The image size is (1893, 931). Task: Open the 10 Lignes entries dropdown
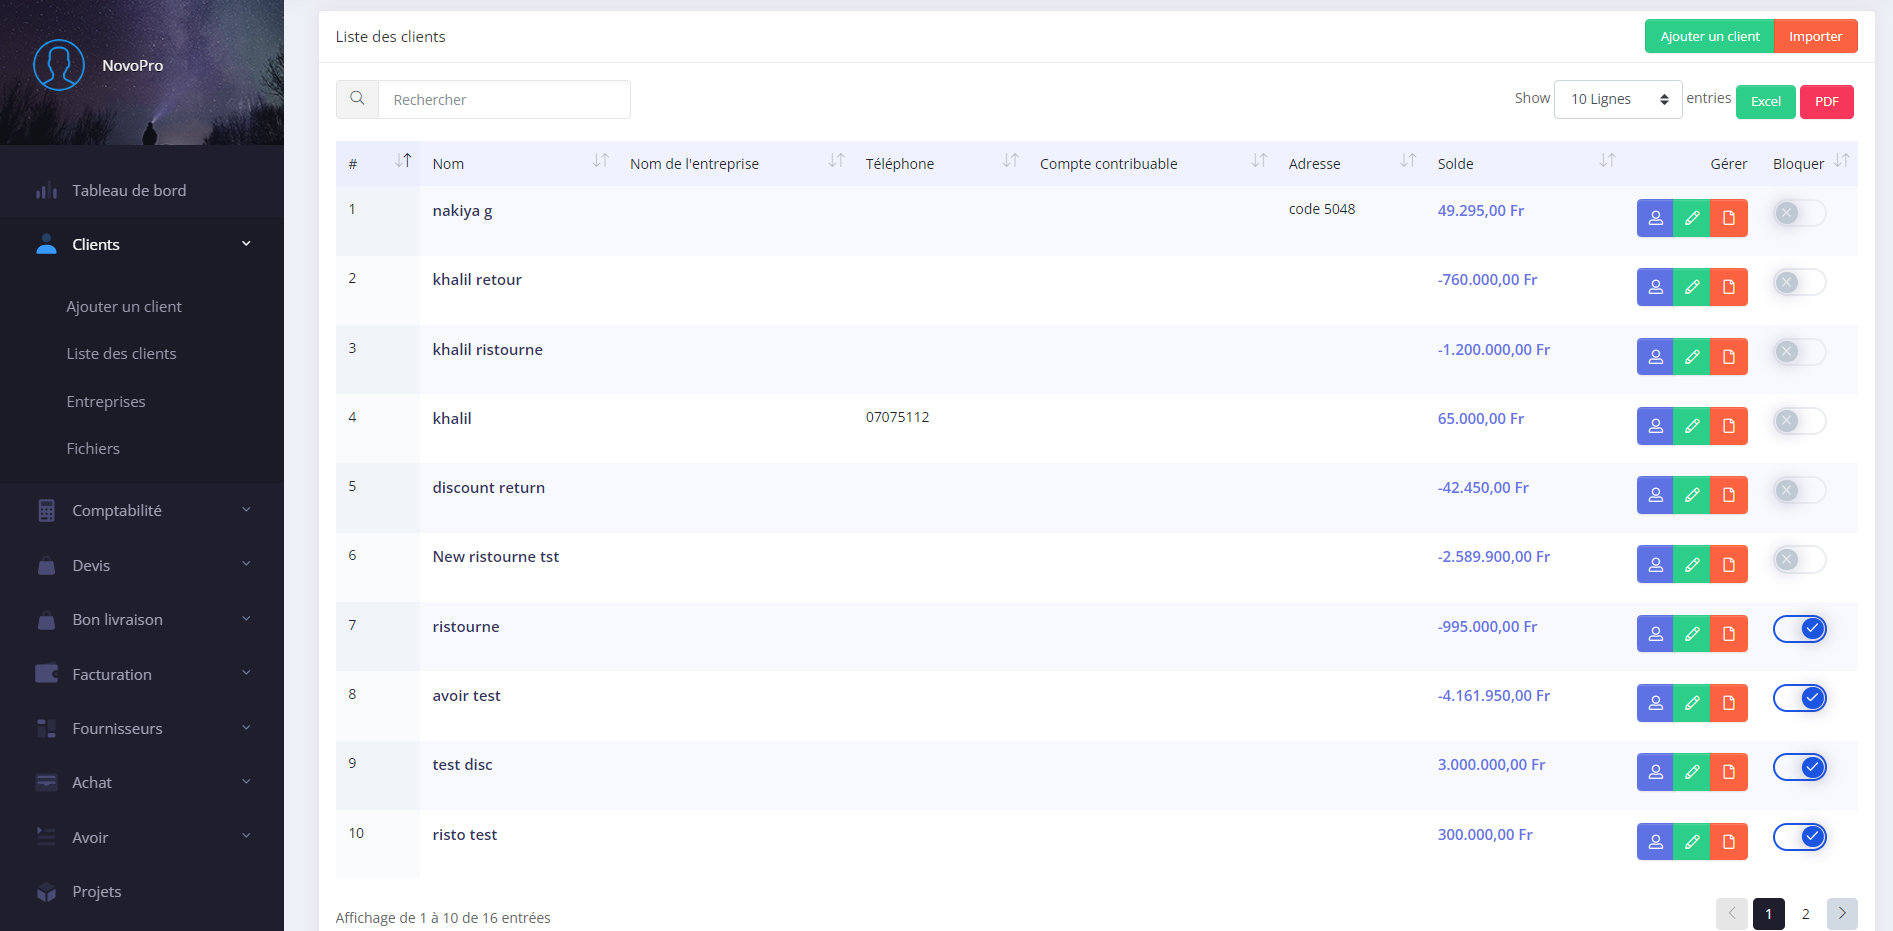click(x=1617, y=99)
